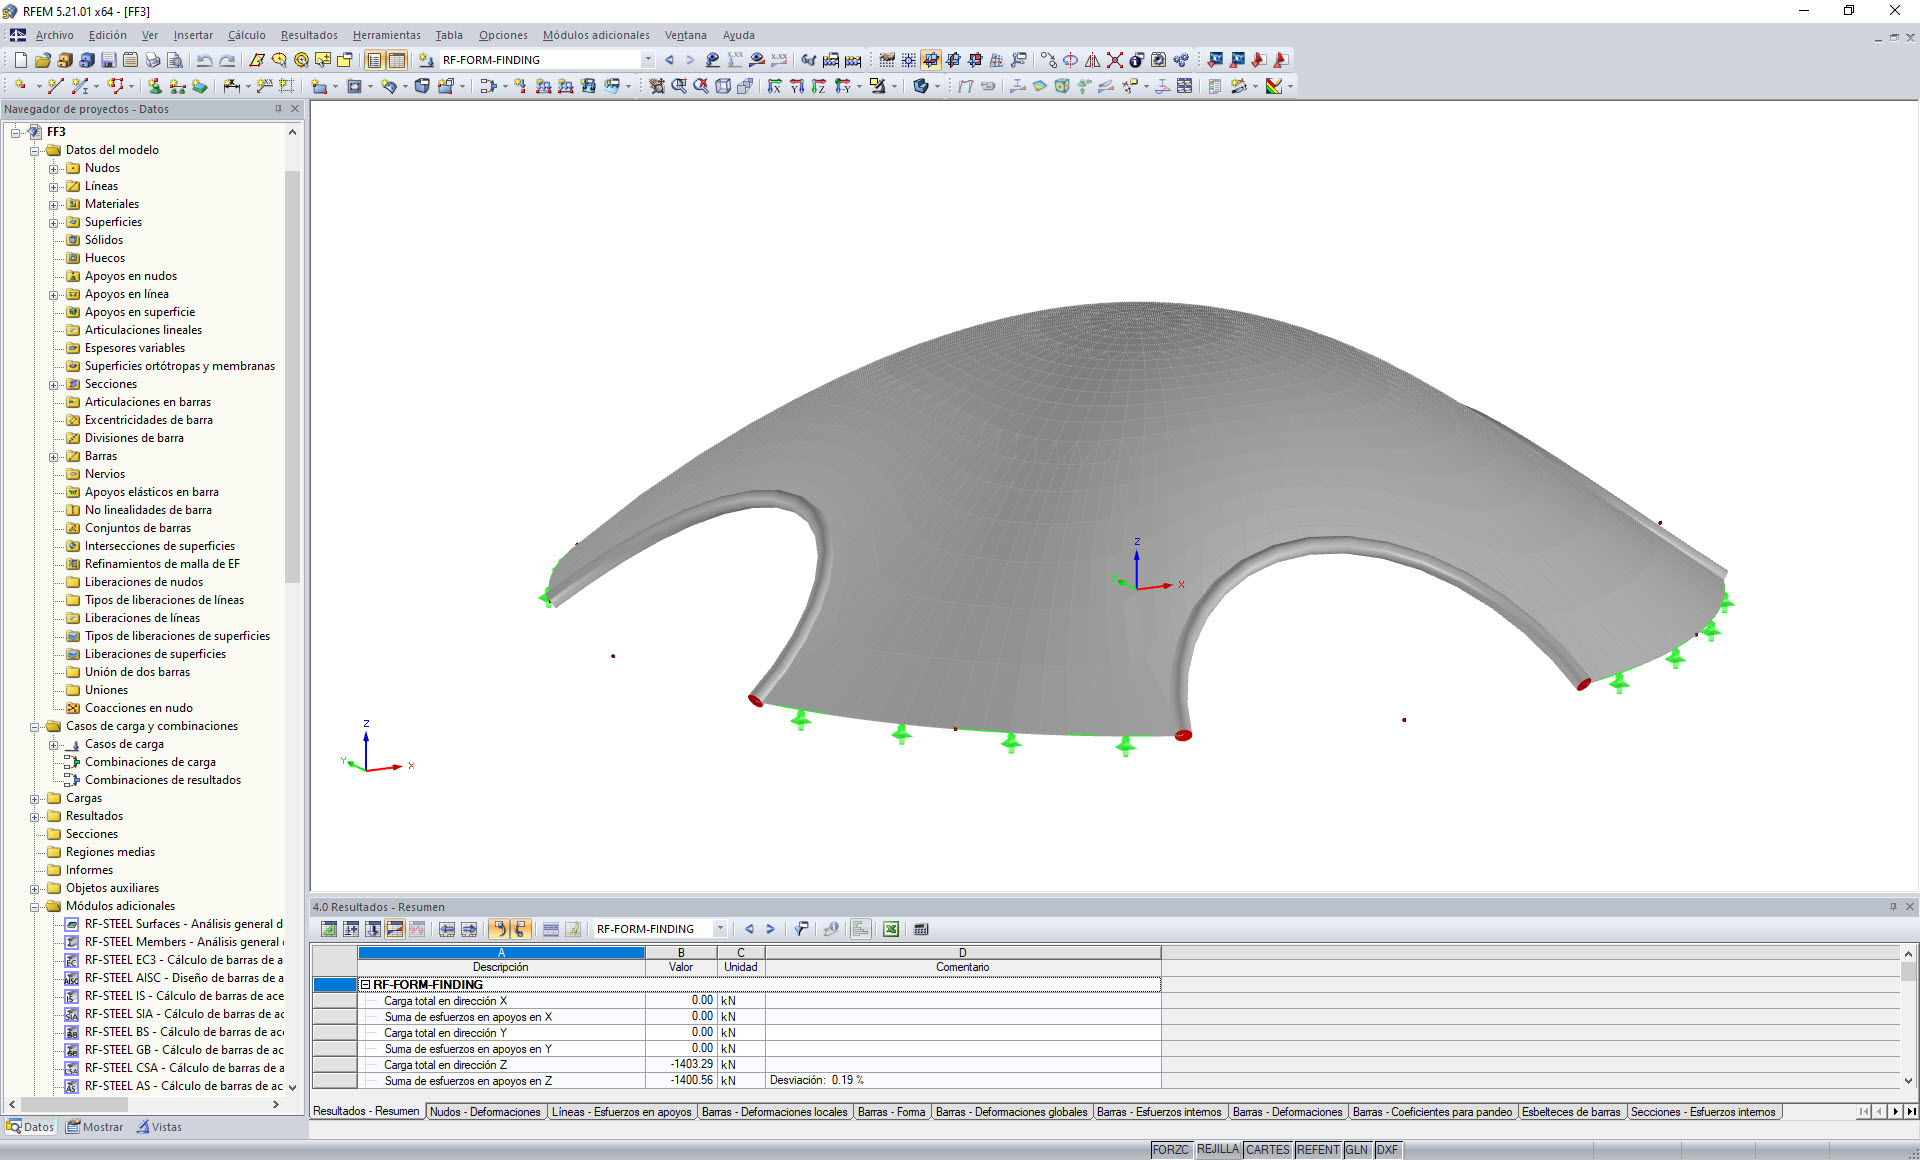Toggle the REJILLA grid status button

(1217, 1150)
